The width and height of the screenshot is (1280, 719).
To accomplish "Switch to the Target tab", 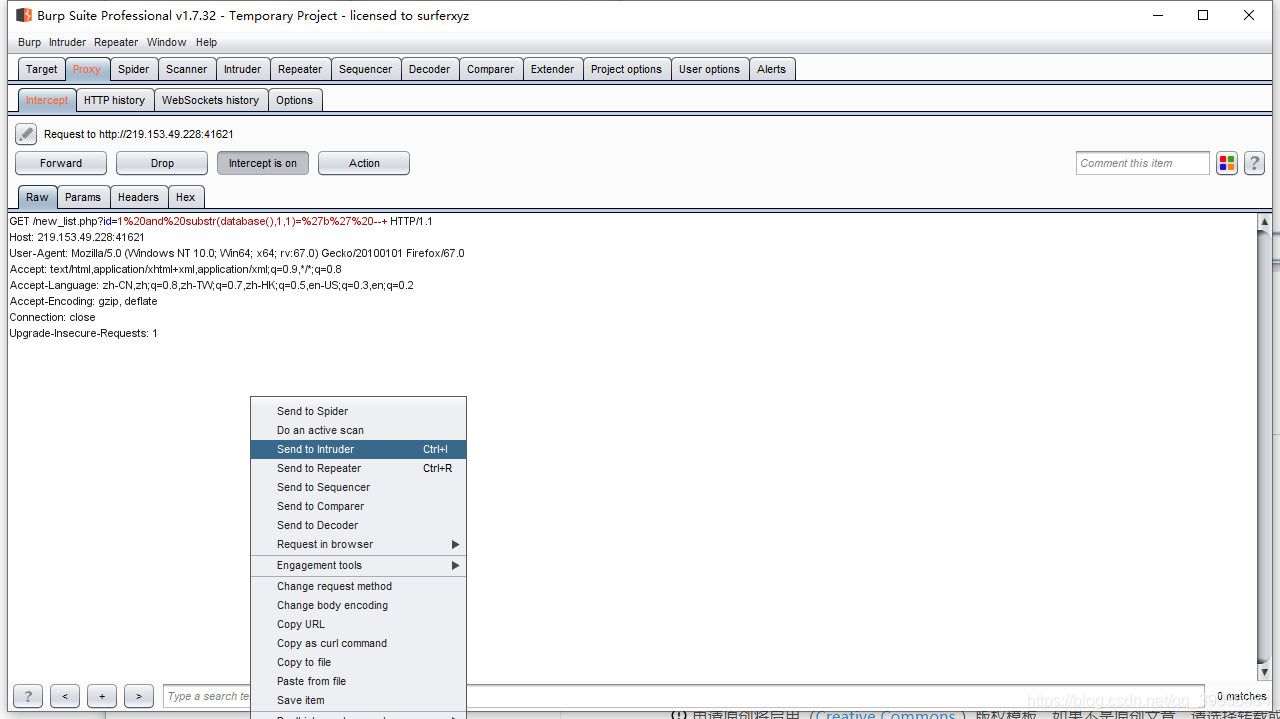I will 42,69.
